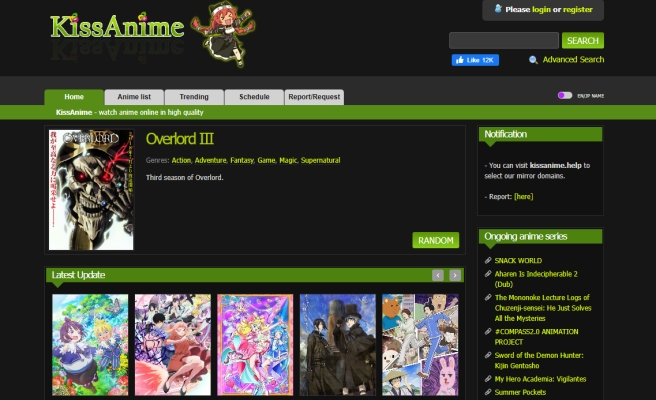Select the Action genre link
Viewport: 656px width, 400px height.
pos(181,160)
